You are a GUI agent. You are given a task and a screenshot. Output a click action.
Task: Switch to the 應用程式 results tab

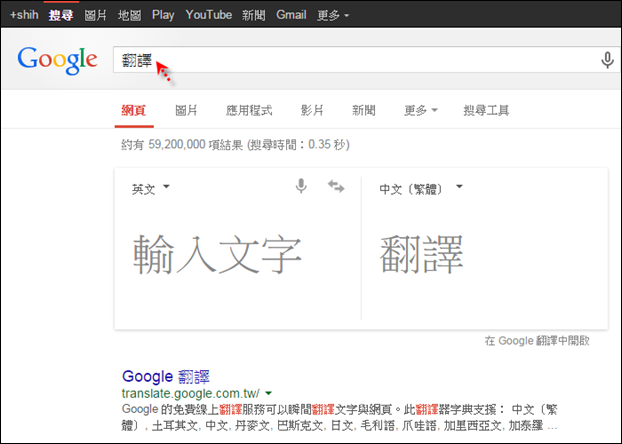coord(249,110)
